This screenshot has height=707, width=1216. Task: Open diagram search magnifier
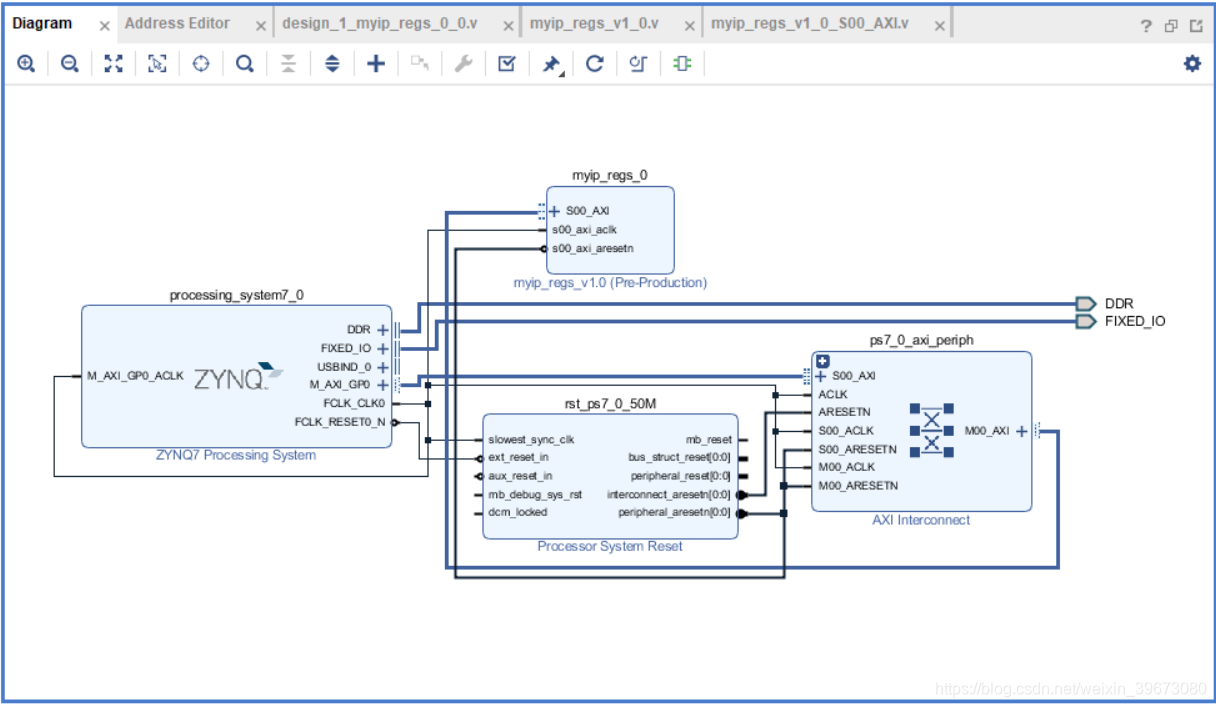coord(244,64)
